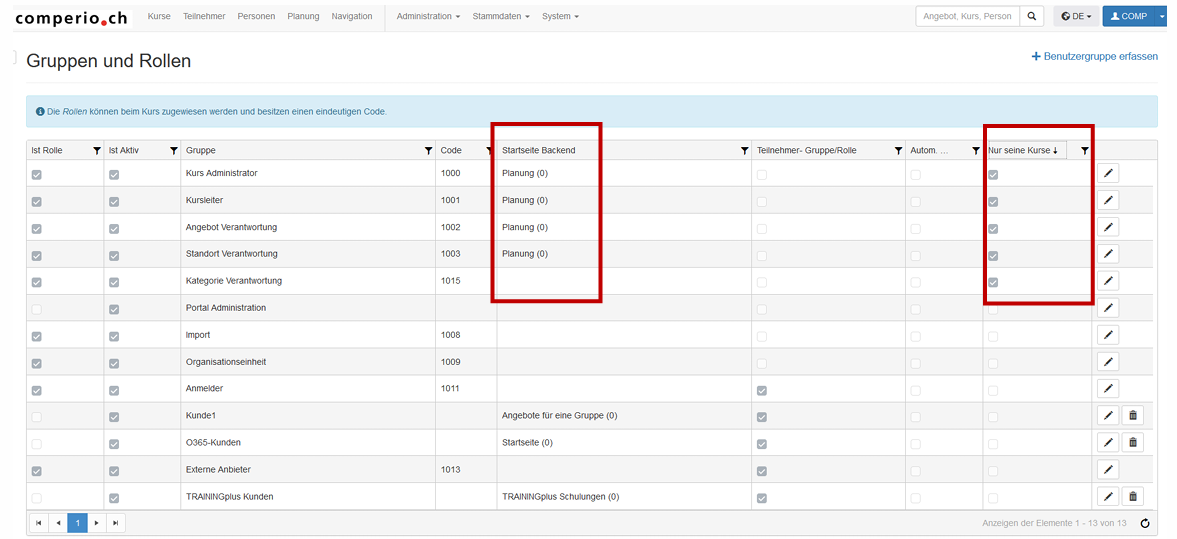Go to next page of table
The image size is (1177, 539).
(x=96, y=522)
